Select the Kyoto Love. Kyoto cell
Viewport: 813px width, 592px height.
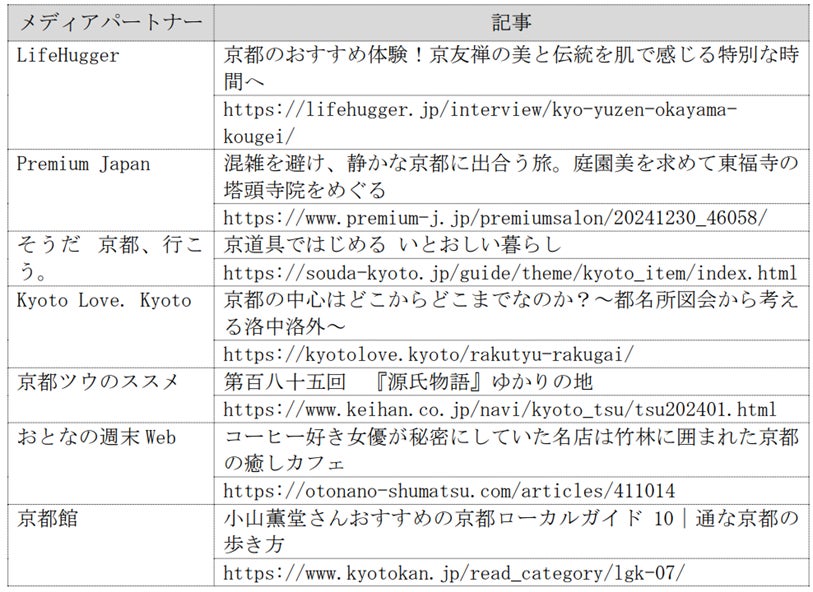click(x=110, y=327)
